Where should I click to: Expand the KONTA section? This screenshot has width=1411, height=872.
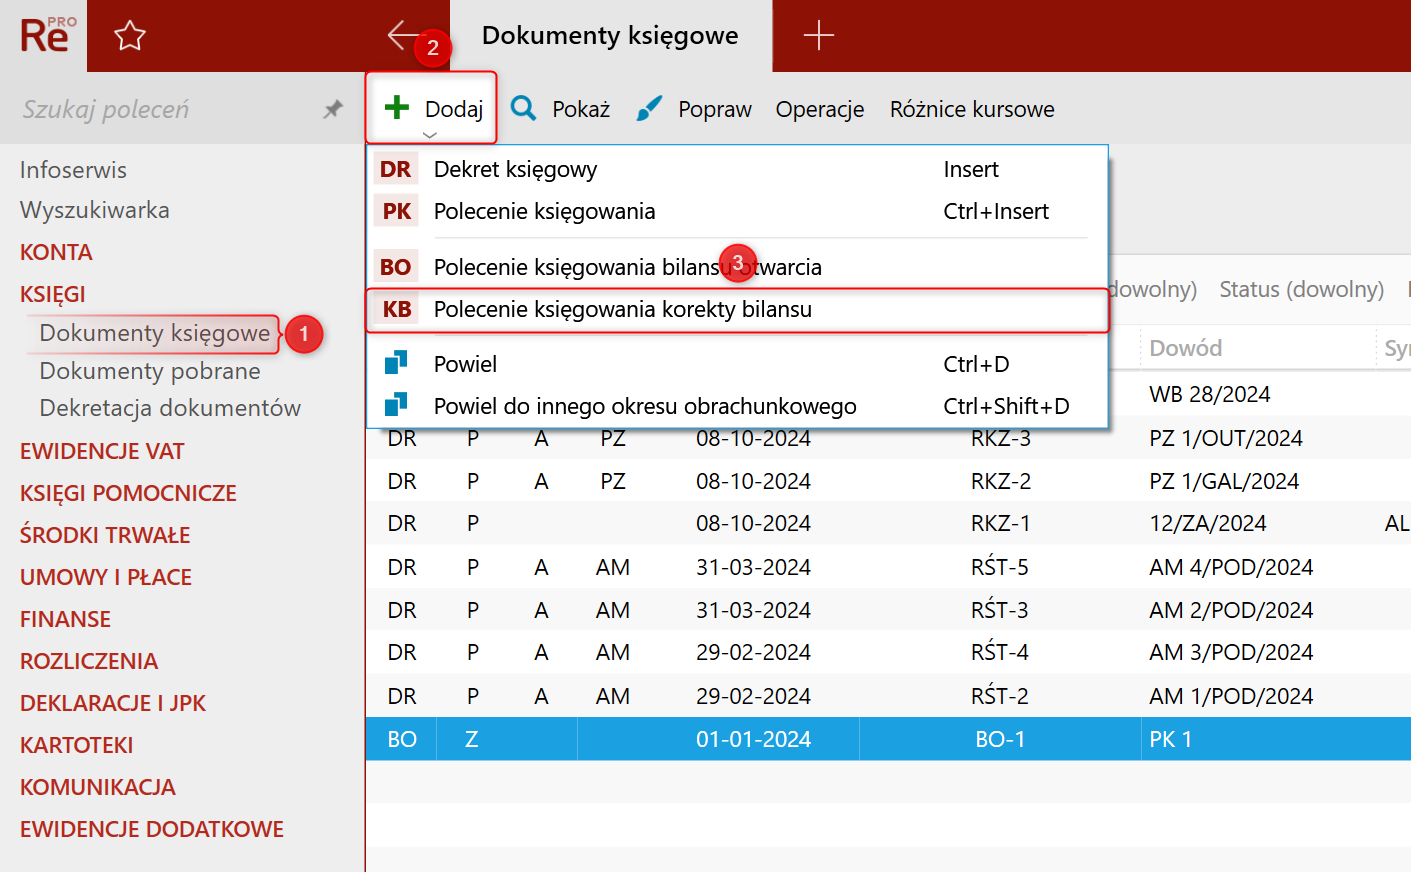[x=56, y=252]
